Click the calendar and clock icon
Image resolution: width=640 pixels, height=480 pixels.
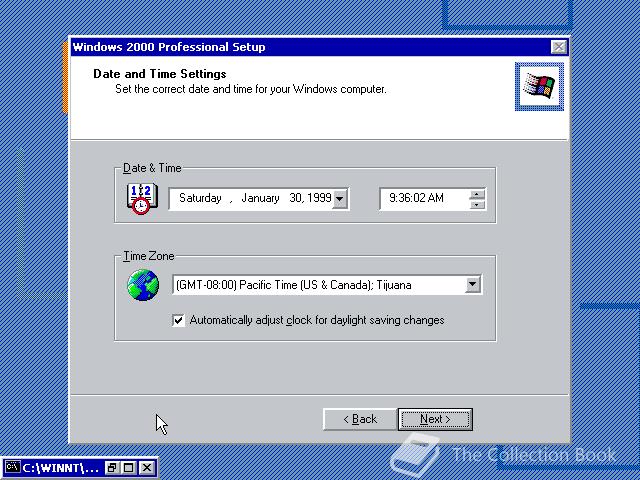pos(142,199)
